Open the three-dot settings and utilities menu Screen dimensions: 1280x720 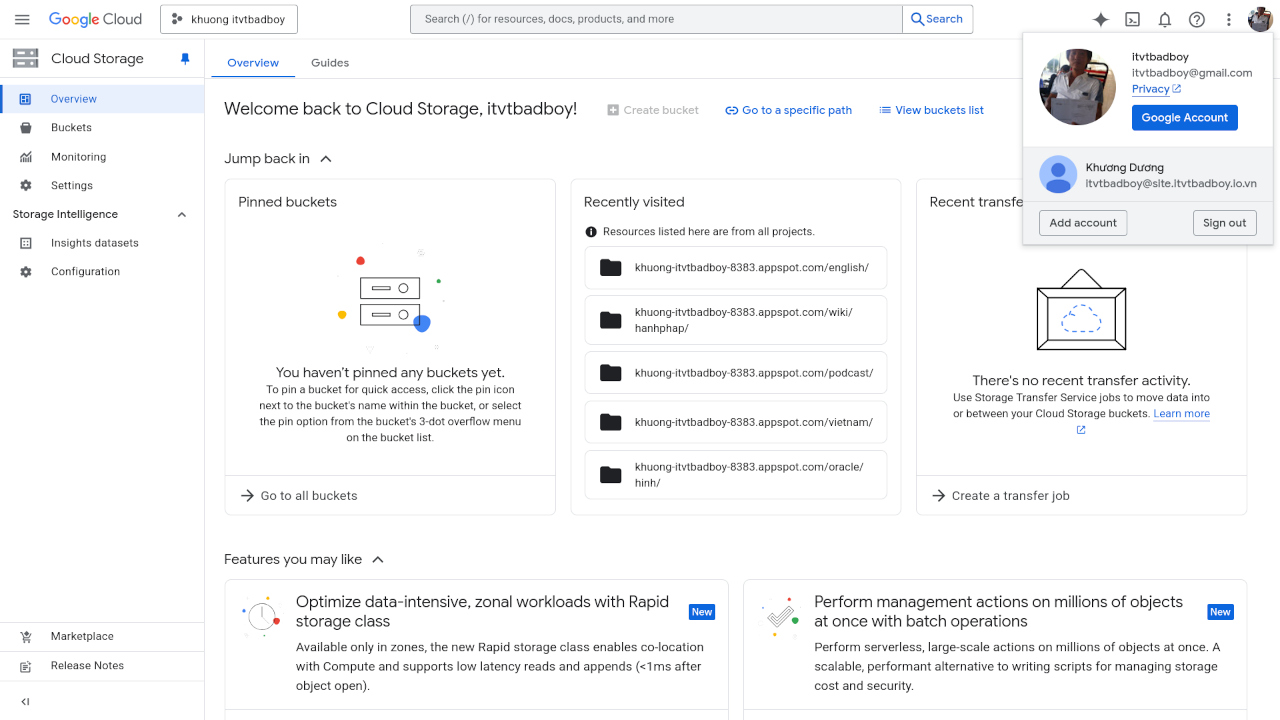(x=1229, y=19)
